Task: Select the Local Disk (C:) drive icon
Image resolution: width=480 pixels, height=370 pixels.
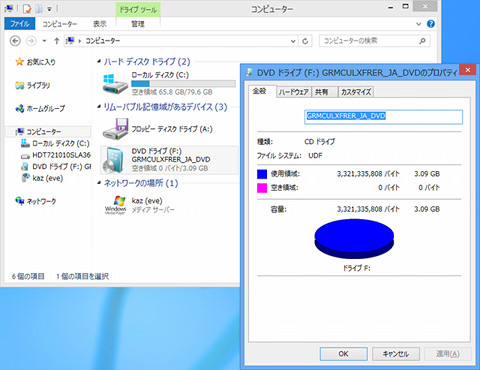Action: coord(115,83)
